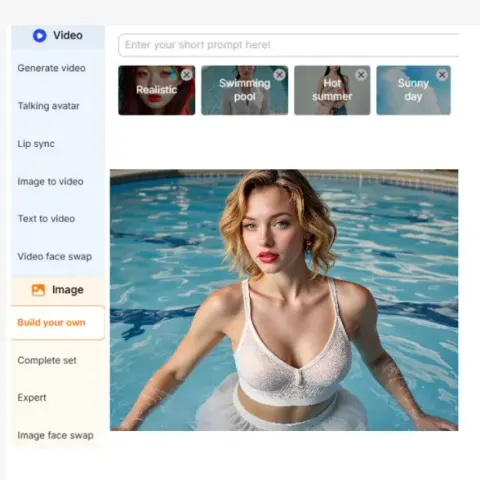The height and width of the screenshot is (480, 480).
Task: Select the Build your own tab
Action: 58,322
